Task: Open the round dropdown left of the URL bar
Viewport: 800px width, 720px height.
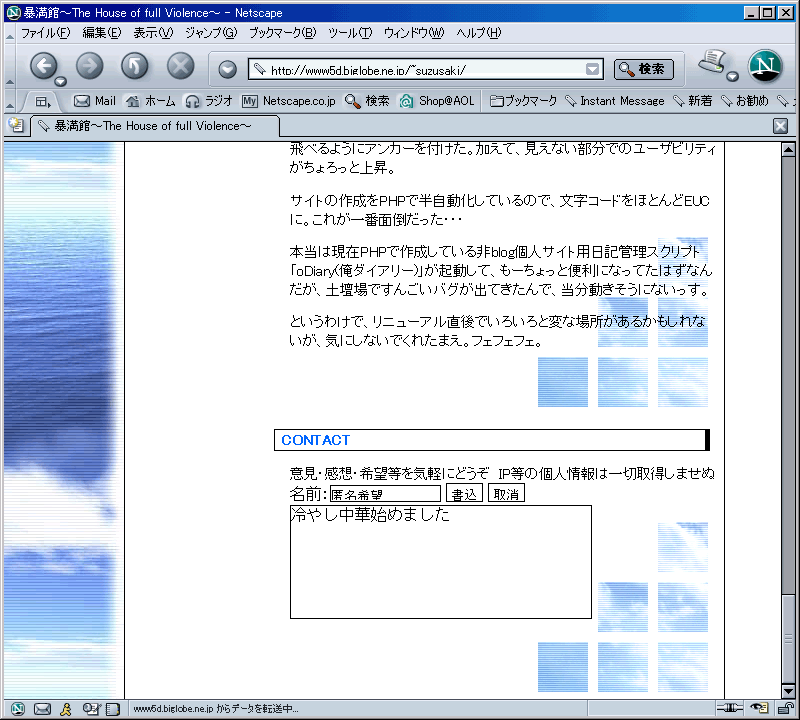Action: (x=228, y=69)
